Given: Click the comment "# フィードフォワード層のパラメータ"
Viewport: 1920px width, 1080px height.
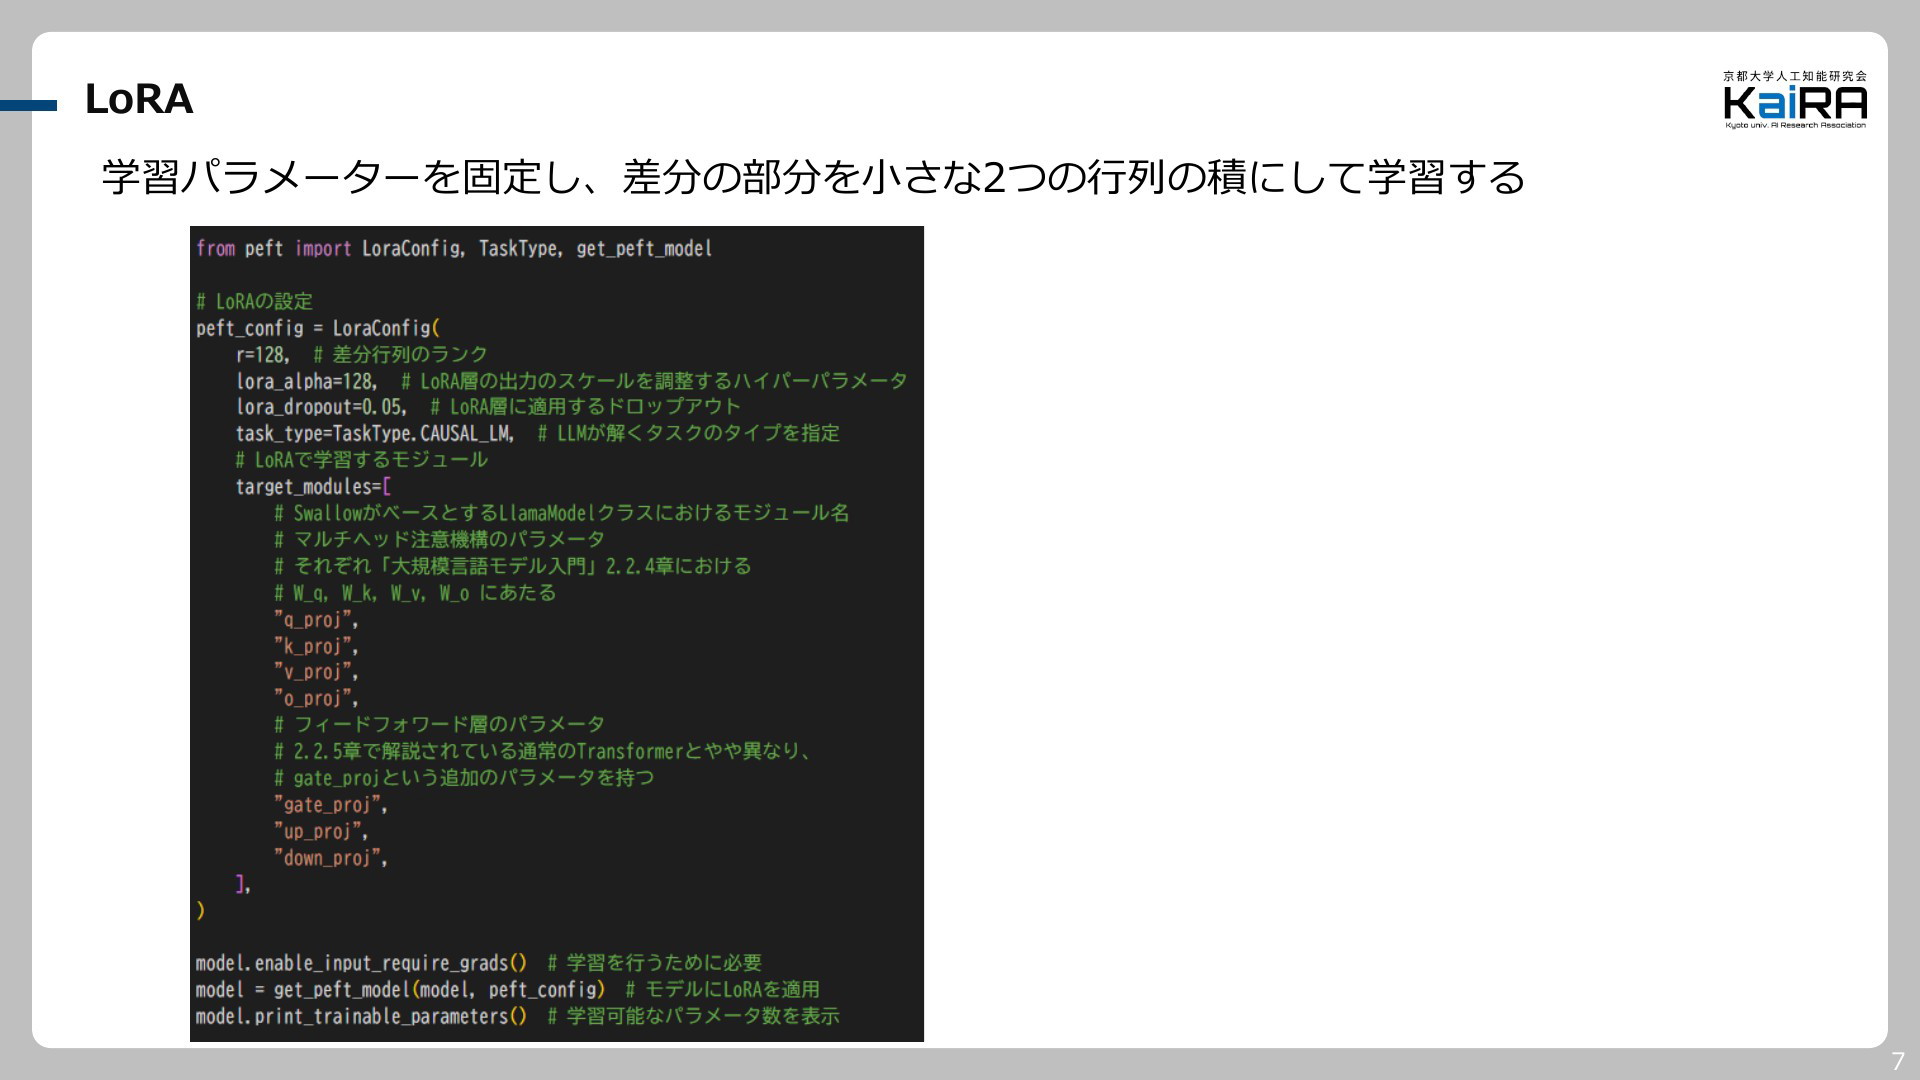Looking at the screenshot, I should pyautogui.click(x=440, y=724).
